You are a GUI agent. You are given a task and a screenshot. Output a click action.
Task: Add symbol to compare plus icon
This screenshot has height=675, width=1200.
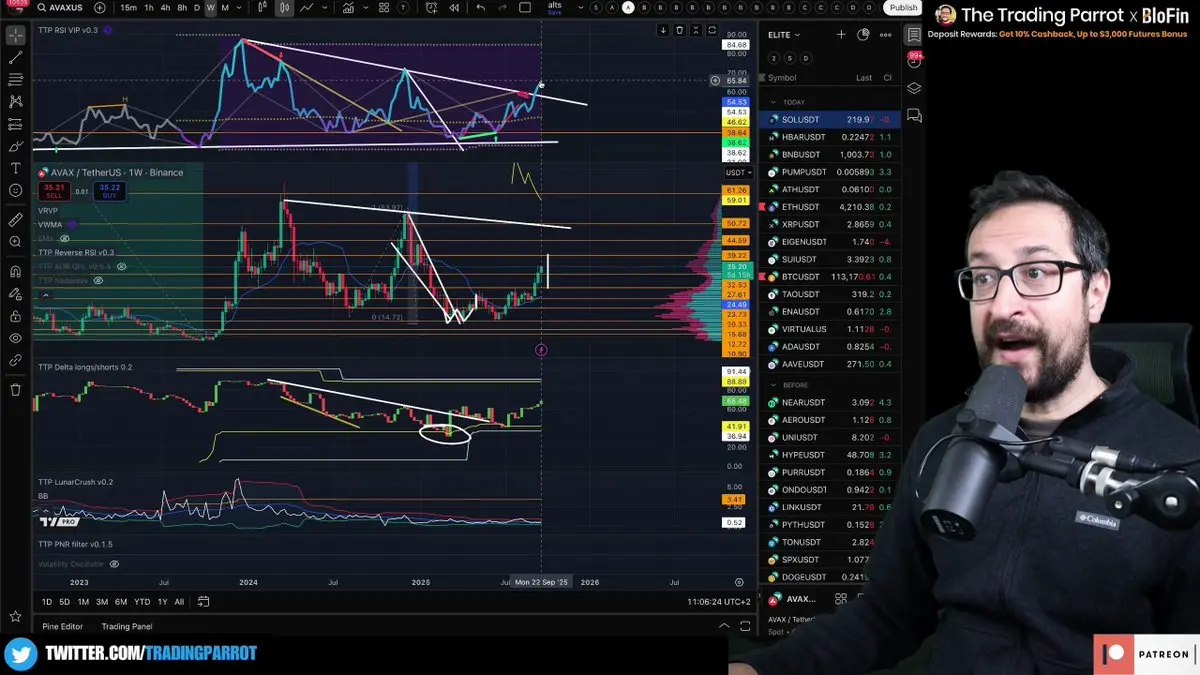coord(99,8)
